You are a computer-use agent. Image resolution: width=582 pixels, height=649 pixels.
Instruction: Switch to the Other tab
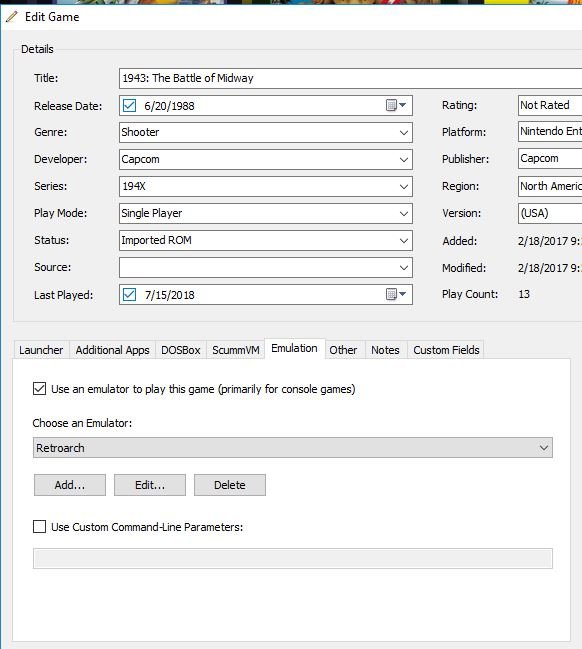tap(343, 350)
